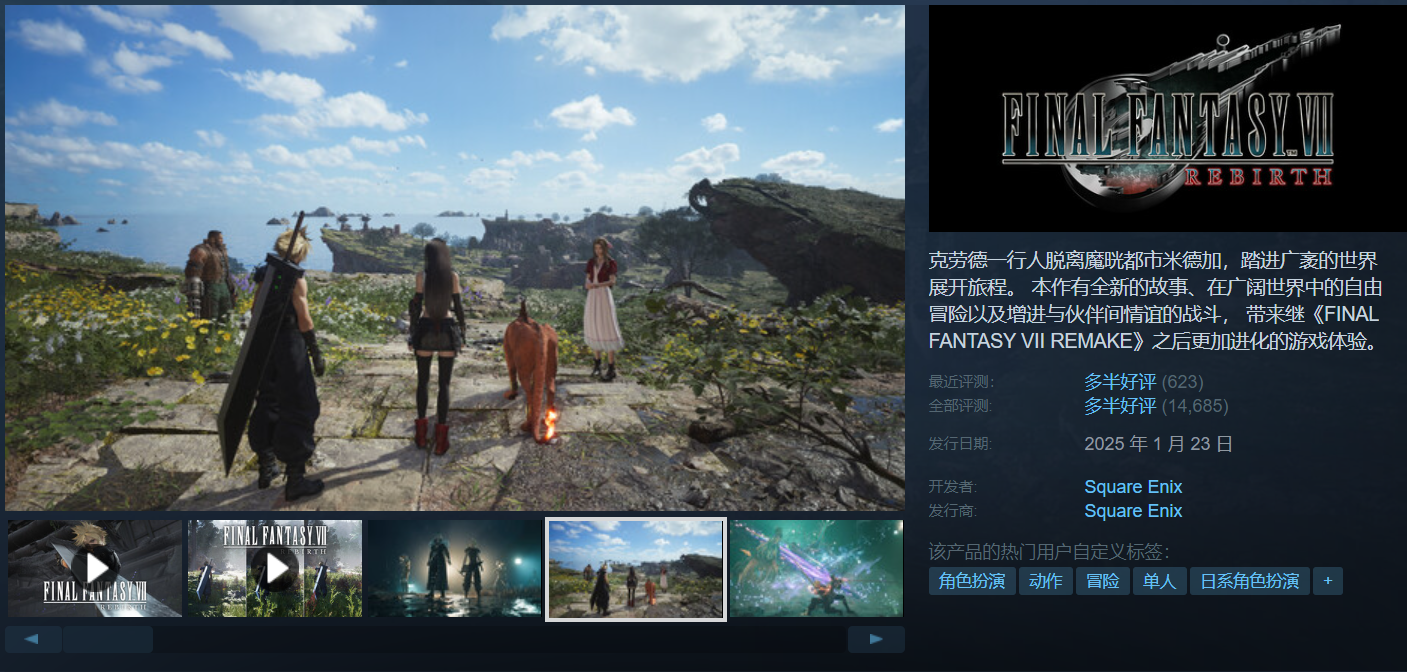The height and width of the screenshot is (672, 1407).
Task: Play the second Rebirth trailer thumbnail
Action: click(275, 568)
